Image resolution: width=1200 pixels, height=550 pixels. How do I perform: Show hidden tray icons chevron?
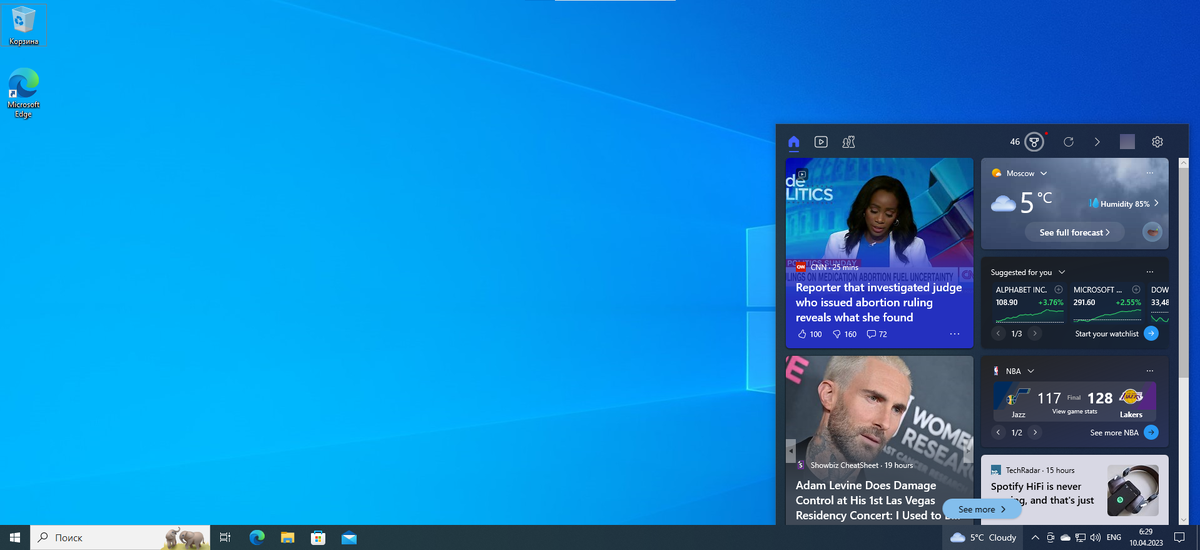coord(1035,537)
